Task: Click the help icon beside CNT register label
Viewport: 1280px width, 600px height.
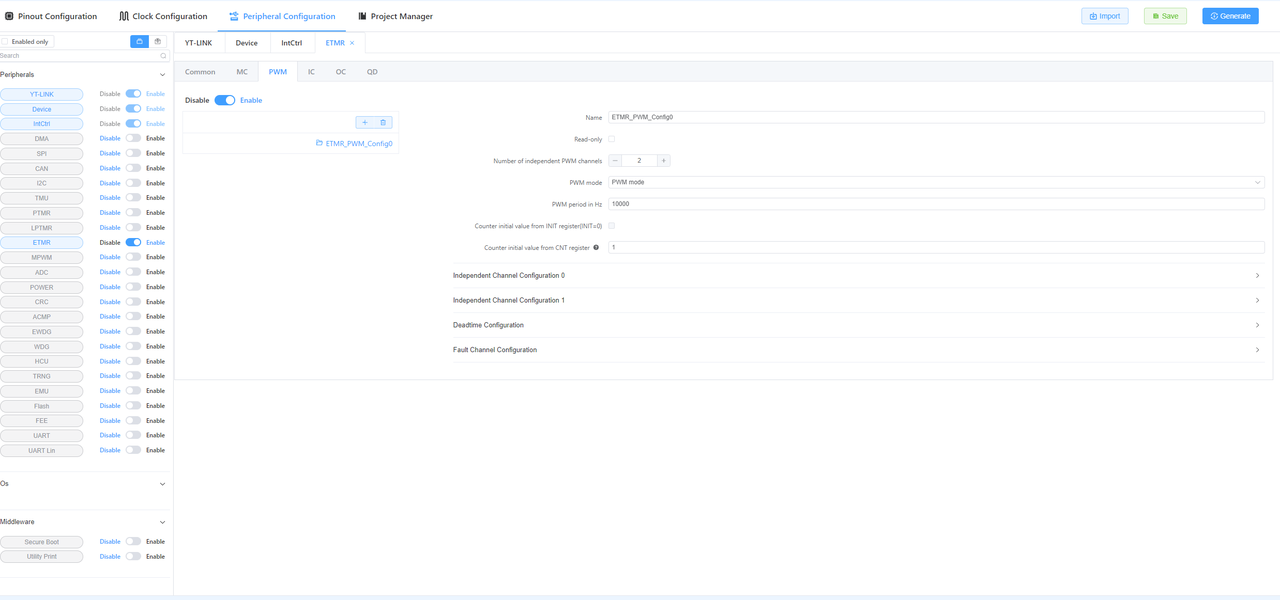Action: (596, 247)
